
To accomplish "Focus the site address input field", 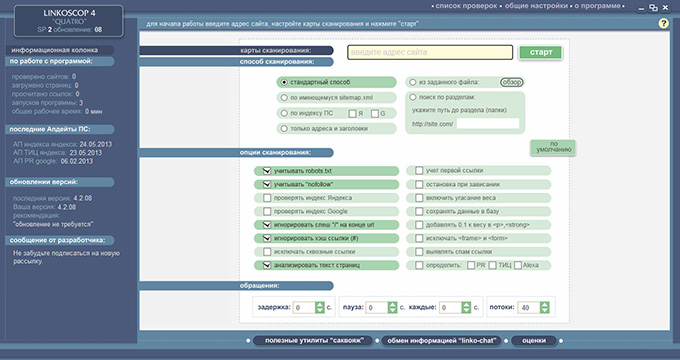I will [430, 52].
